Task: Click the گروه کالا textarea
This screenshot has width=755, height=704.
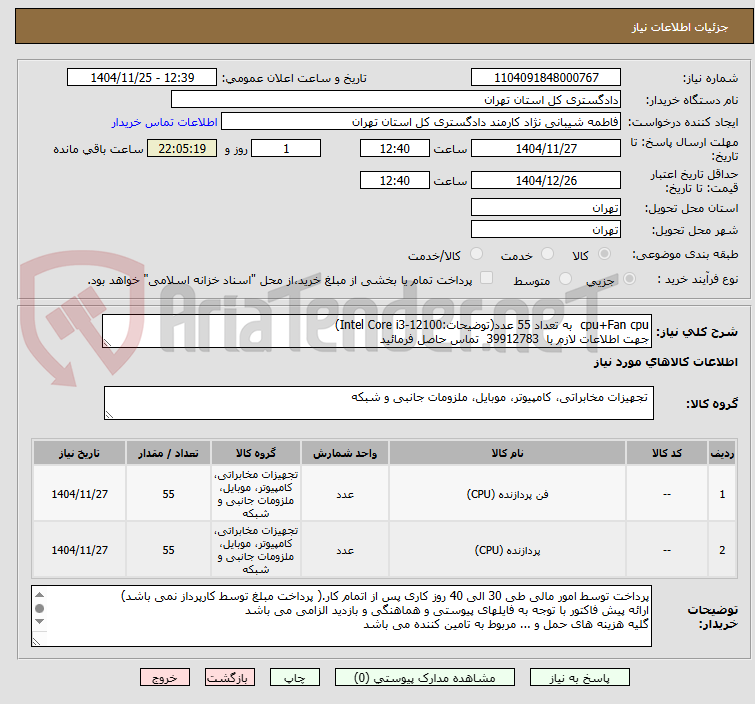Action: pos(379,403)
